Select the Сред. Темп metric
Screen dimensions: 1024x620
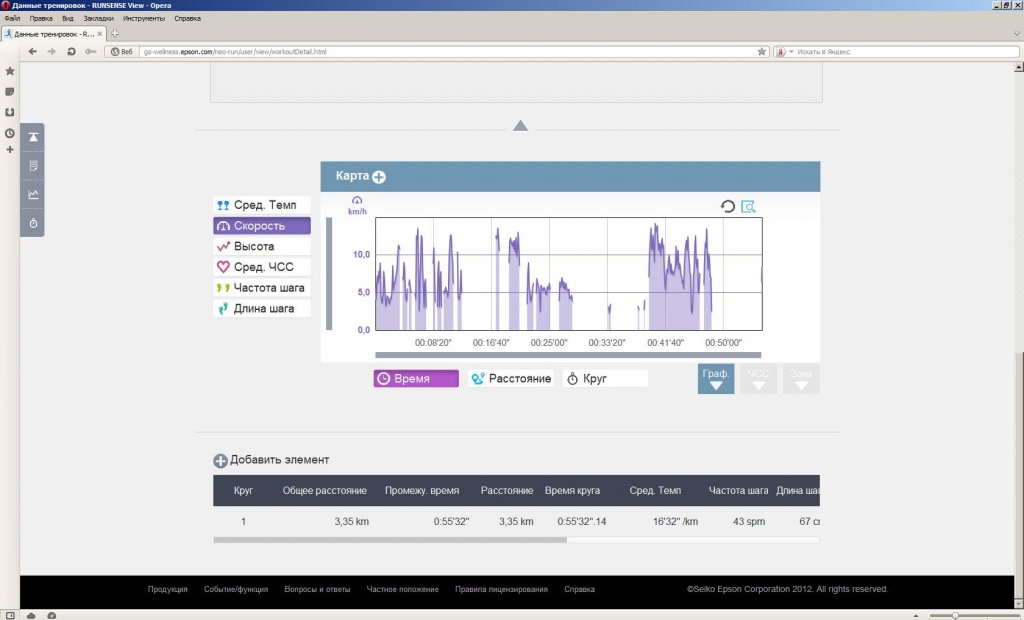click(x=262, y=205)
